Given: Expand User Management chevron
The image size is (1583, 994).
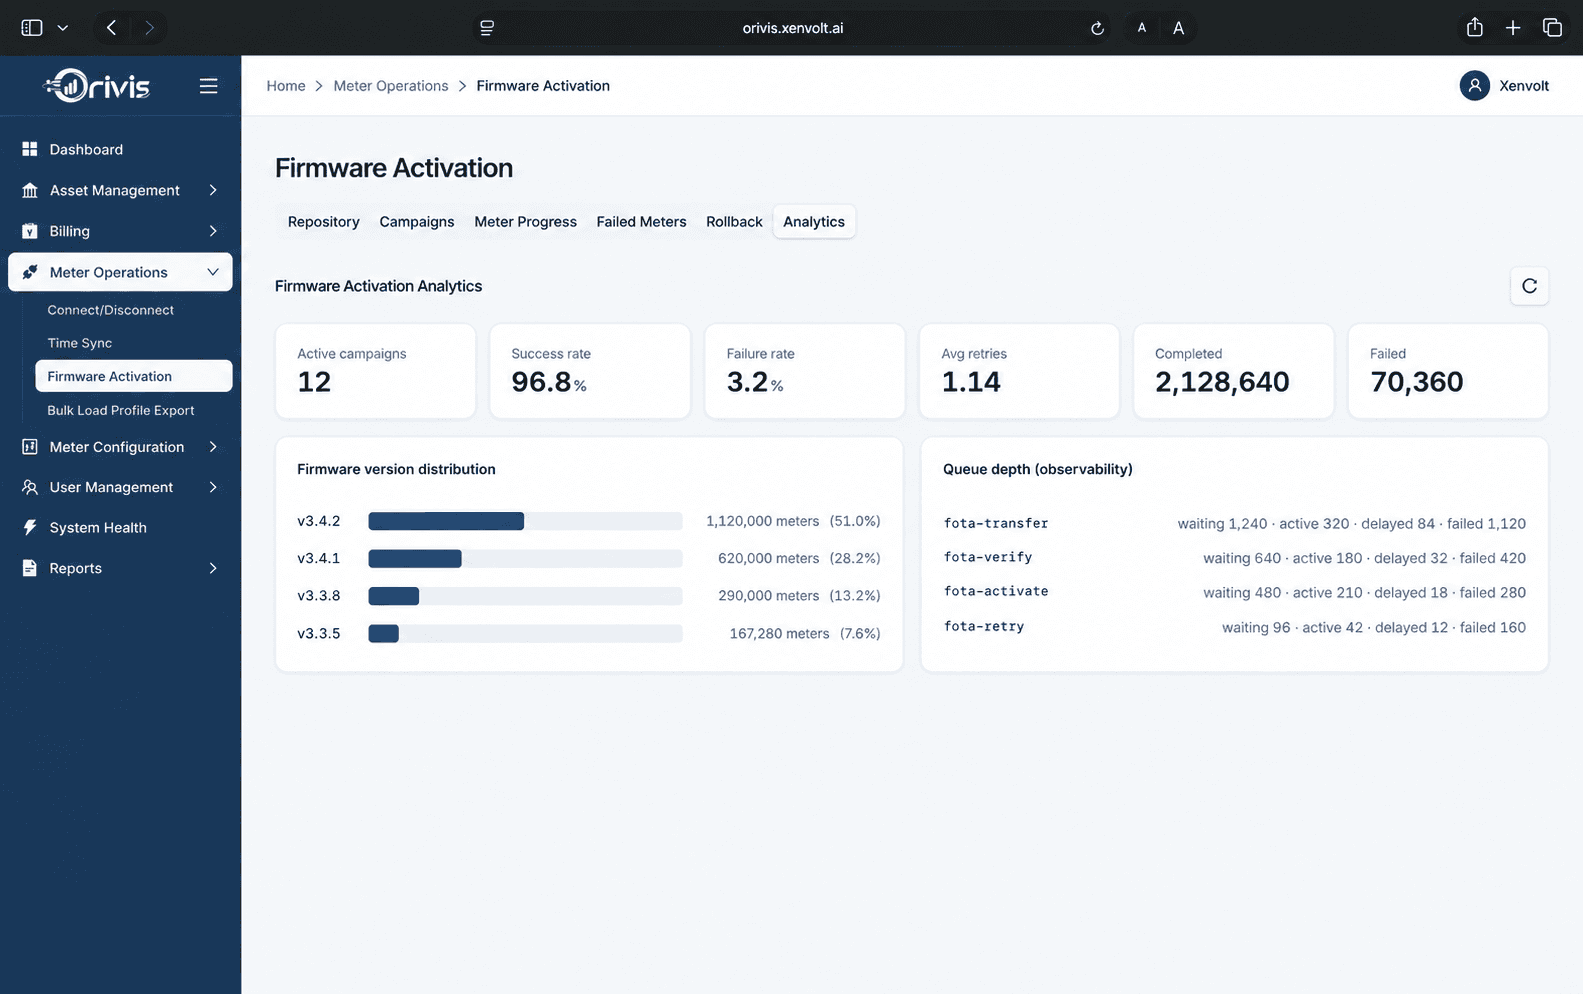Looking at the screenshot, I should tap(213, 487).
